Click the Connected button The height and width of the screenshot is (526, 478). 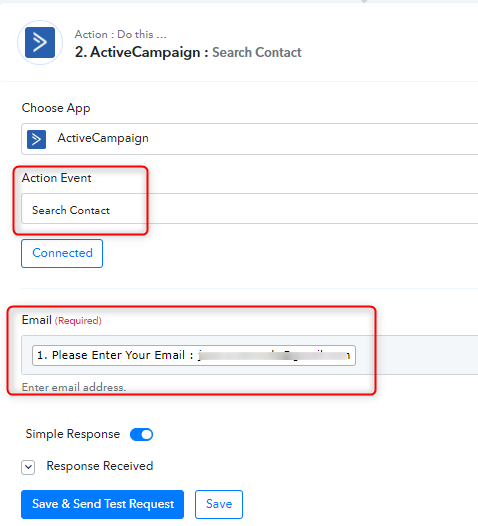click(x=62, y=253)
